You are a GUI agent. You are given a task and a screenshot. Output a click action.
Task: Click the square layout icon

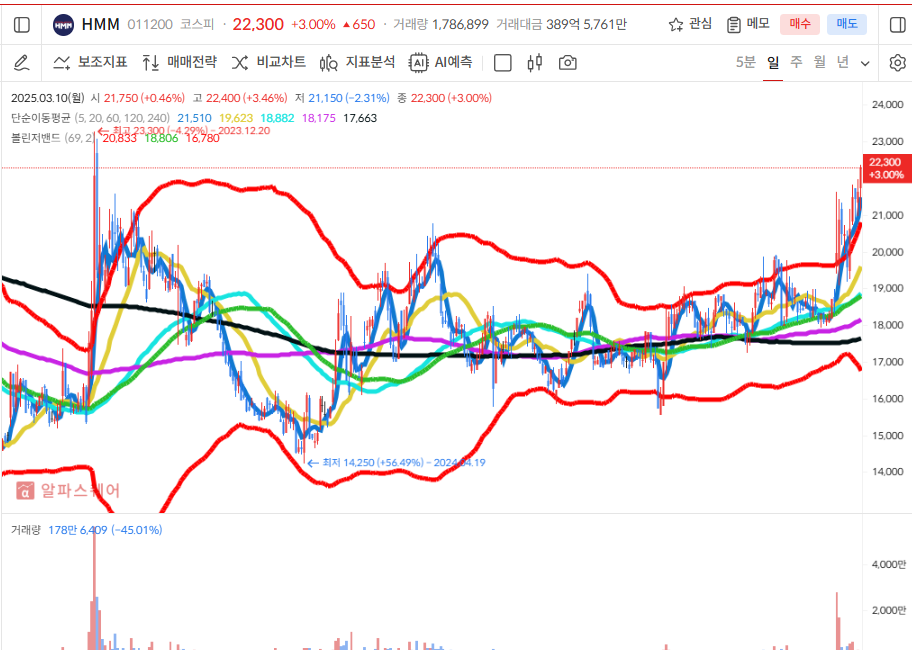coord(503,63)
